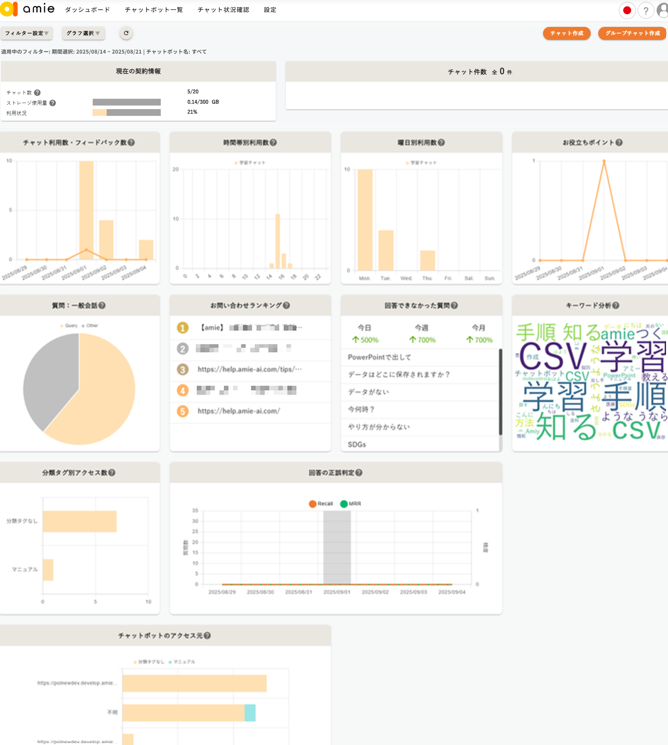Click help icon next to チャット数
The height and width of the screenshot is (745, 668).
38,92
